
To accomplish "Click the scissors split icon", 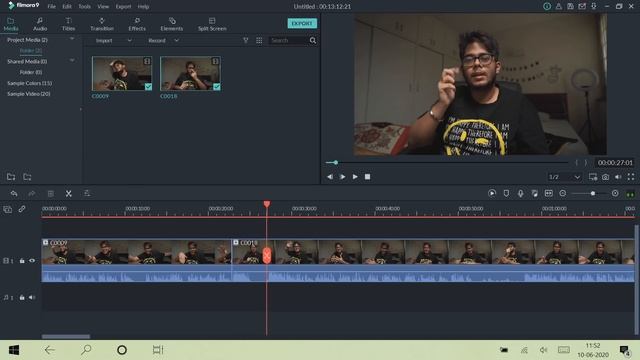I will tap(69, 193).
